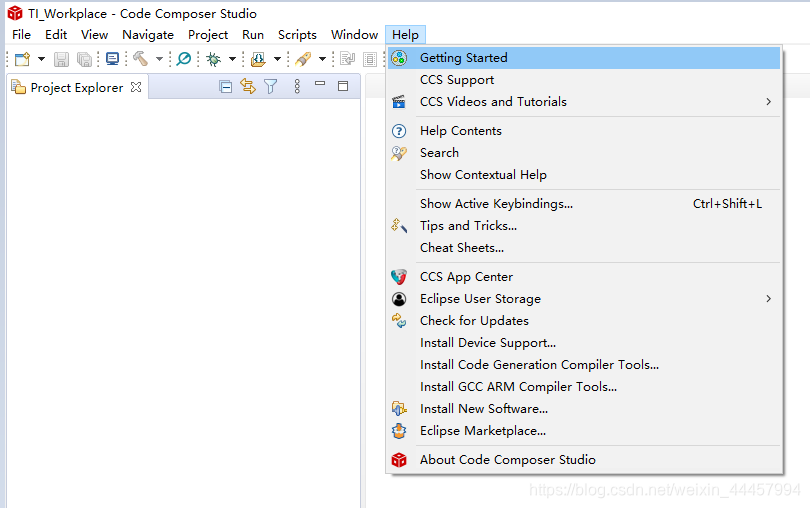Close the open Help menu
The width and height of the screenshot is (810, 508).
tap(406, 35)
